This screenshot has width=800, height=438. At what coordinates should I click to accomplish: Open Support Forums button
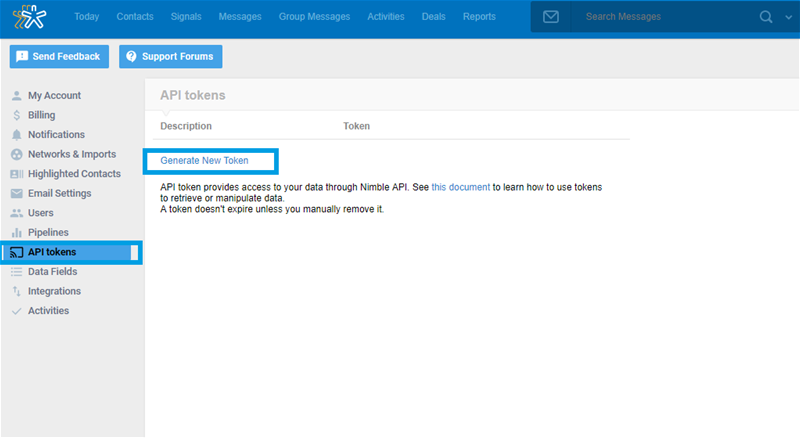170,57
